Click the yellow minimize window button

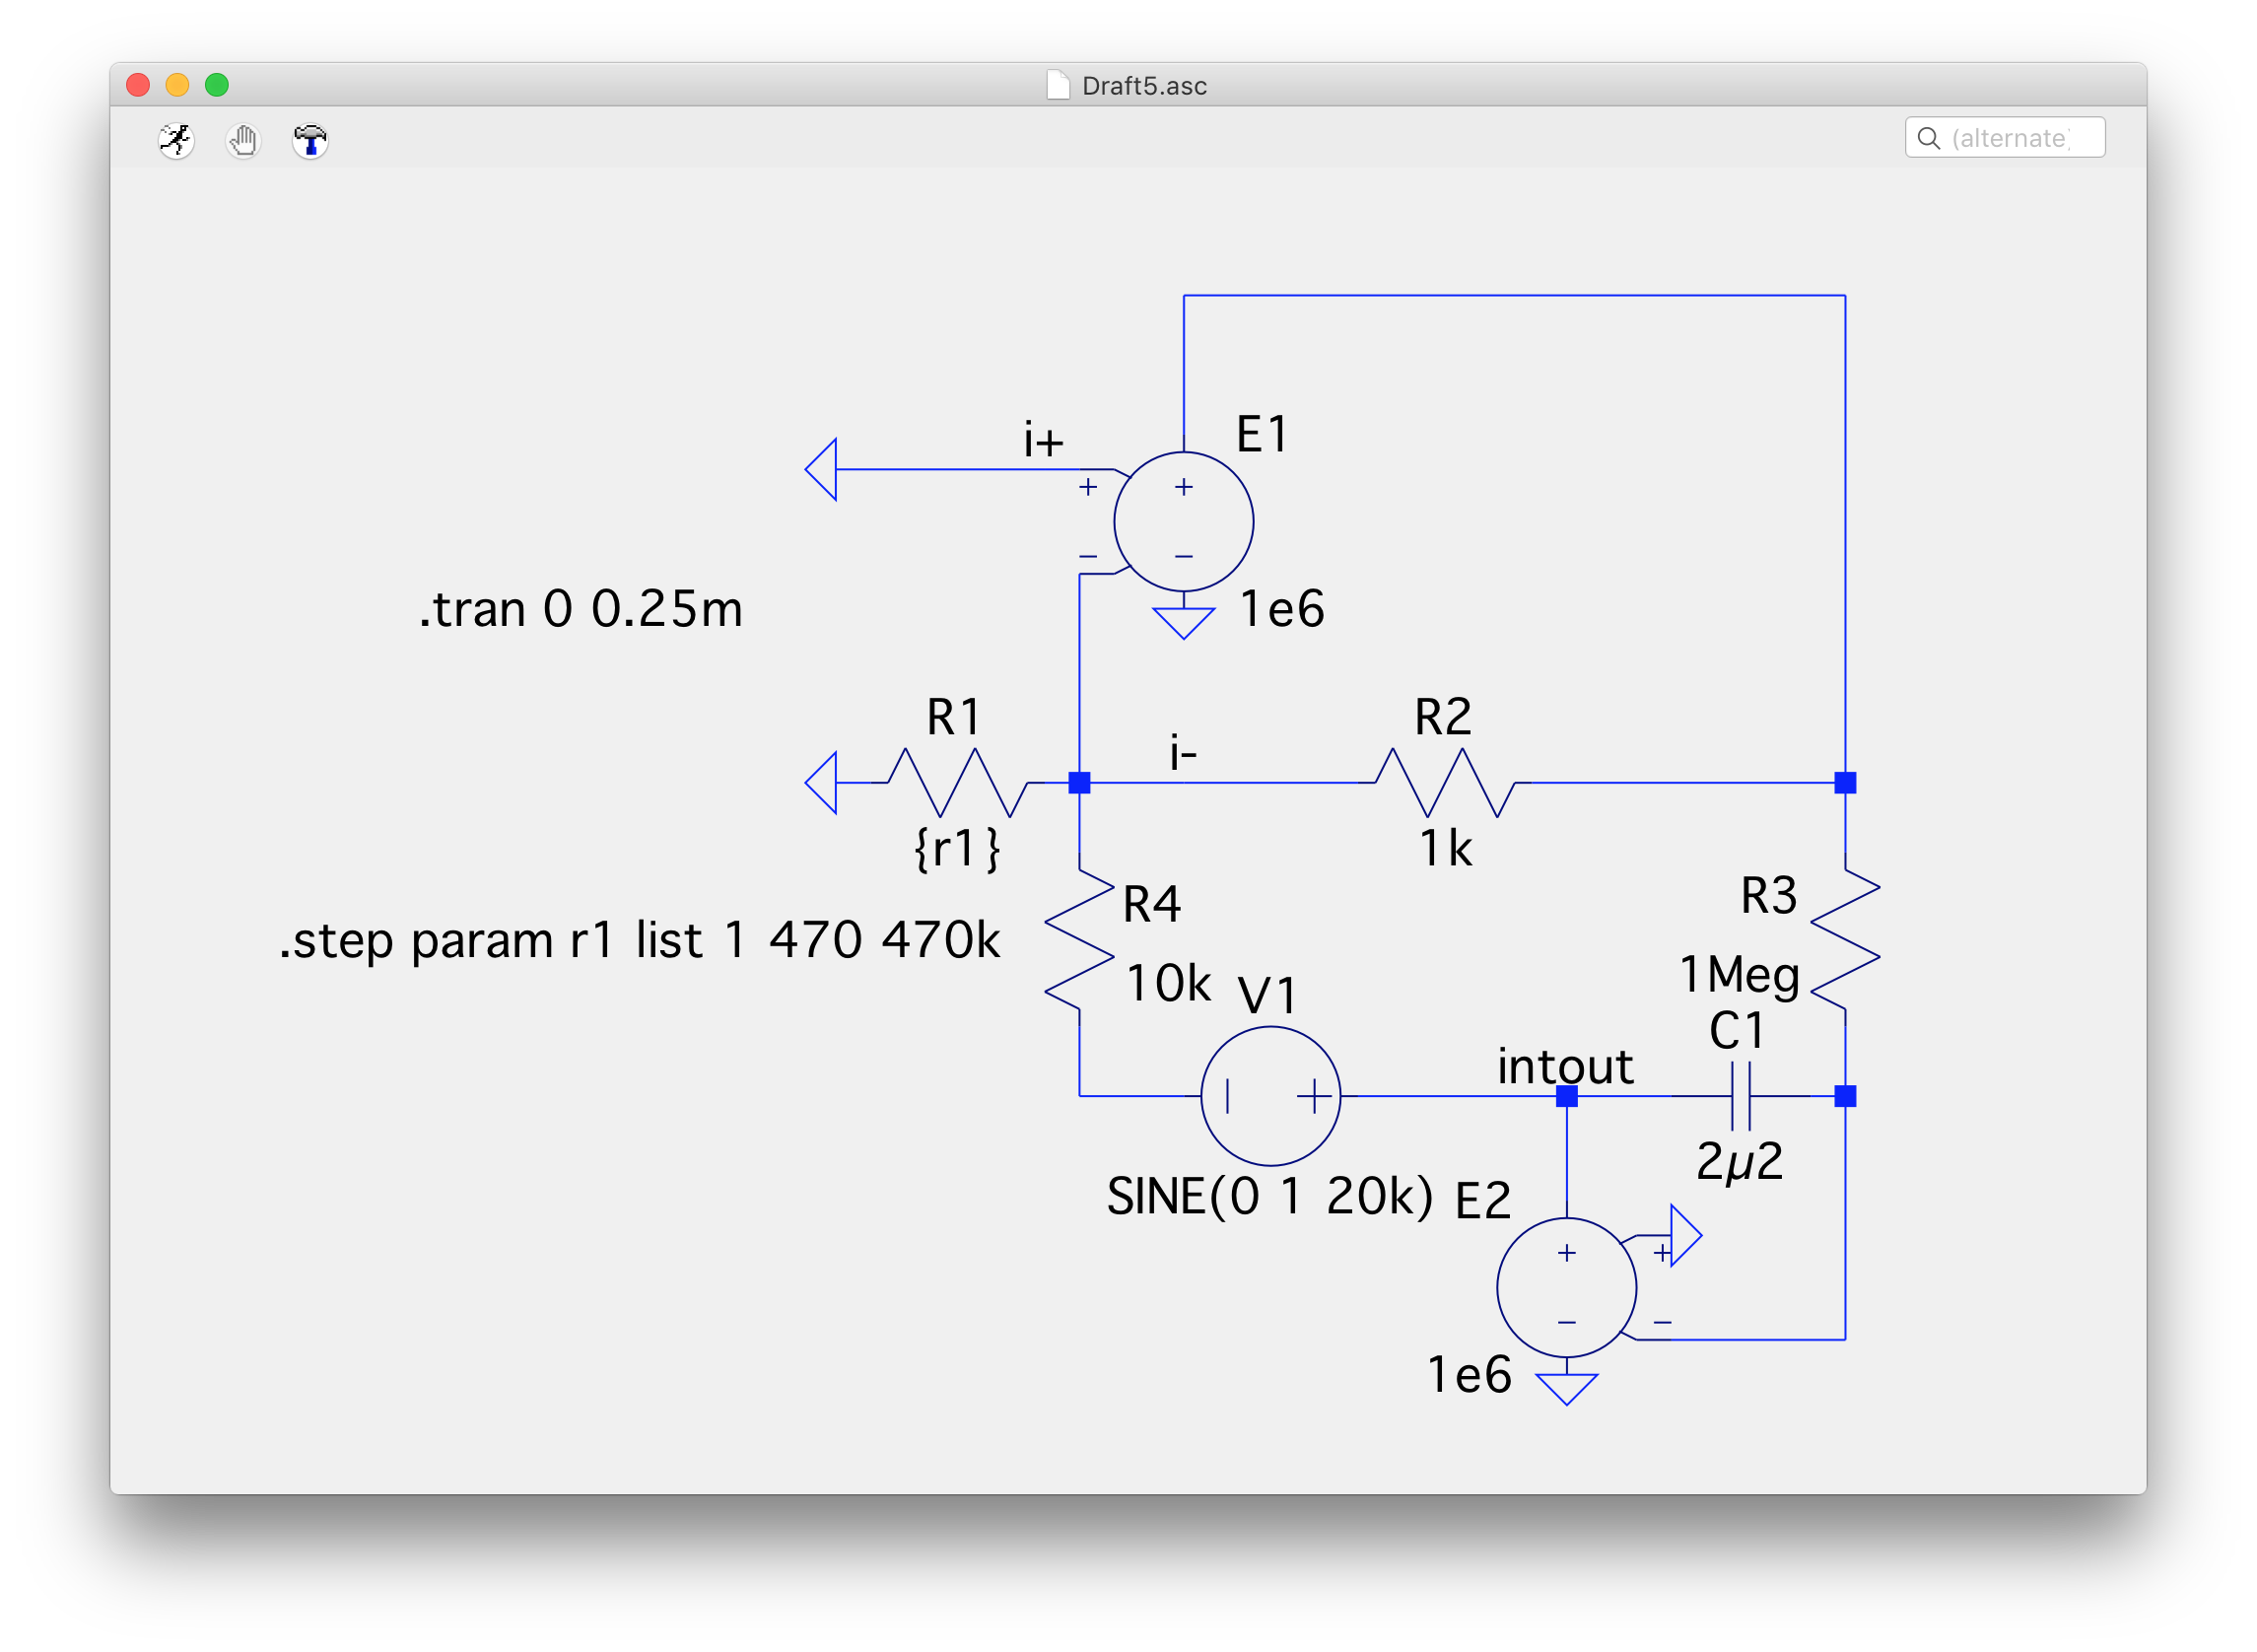coord(178,85)
